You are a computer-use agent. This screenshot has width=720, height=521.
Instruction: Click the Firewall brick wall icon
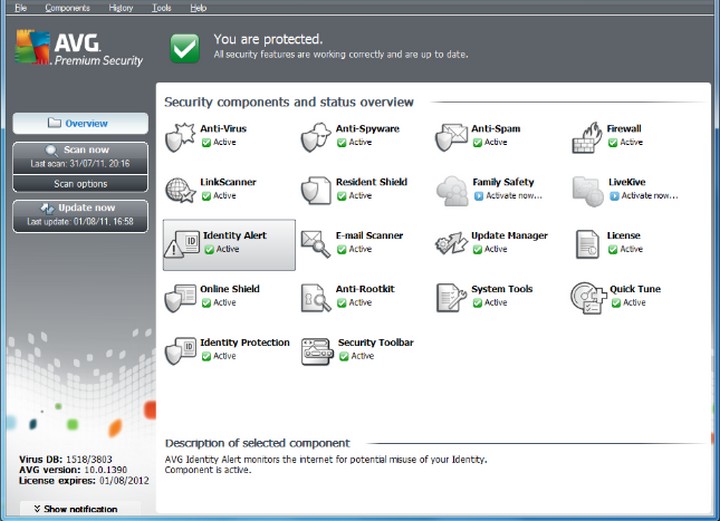coord(587,137)
